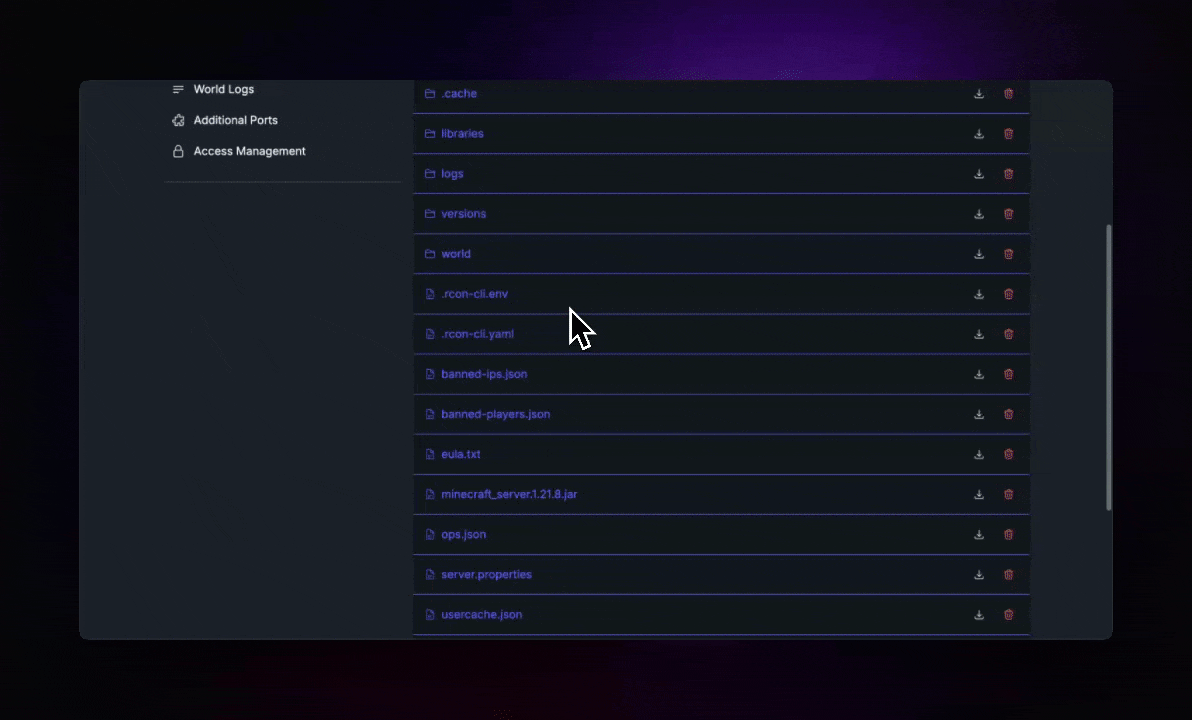Click the Additional Ports puzzle icon
This screenshot has height=720, width=1192.
coord(178,120)
